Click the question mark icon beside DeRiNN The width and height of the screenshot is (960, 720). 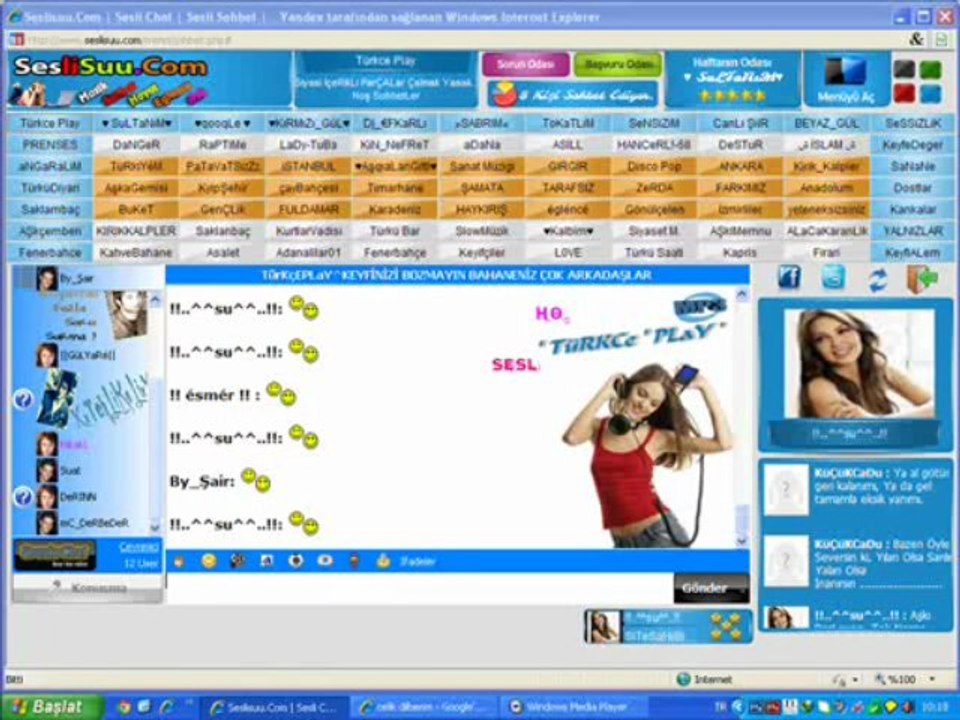tap(23, 497)
